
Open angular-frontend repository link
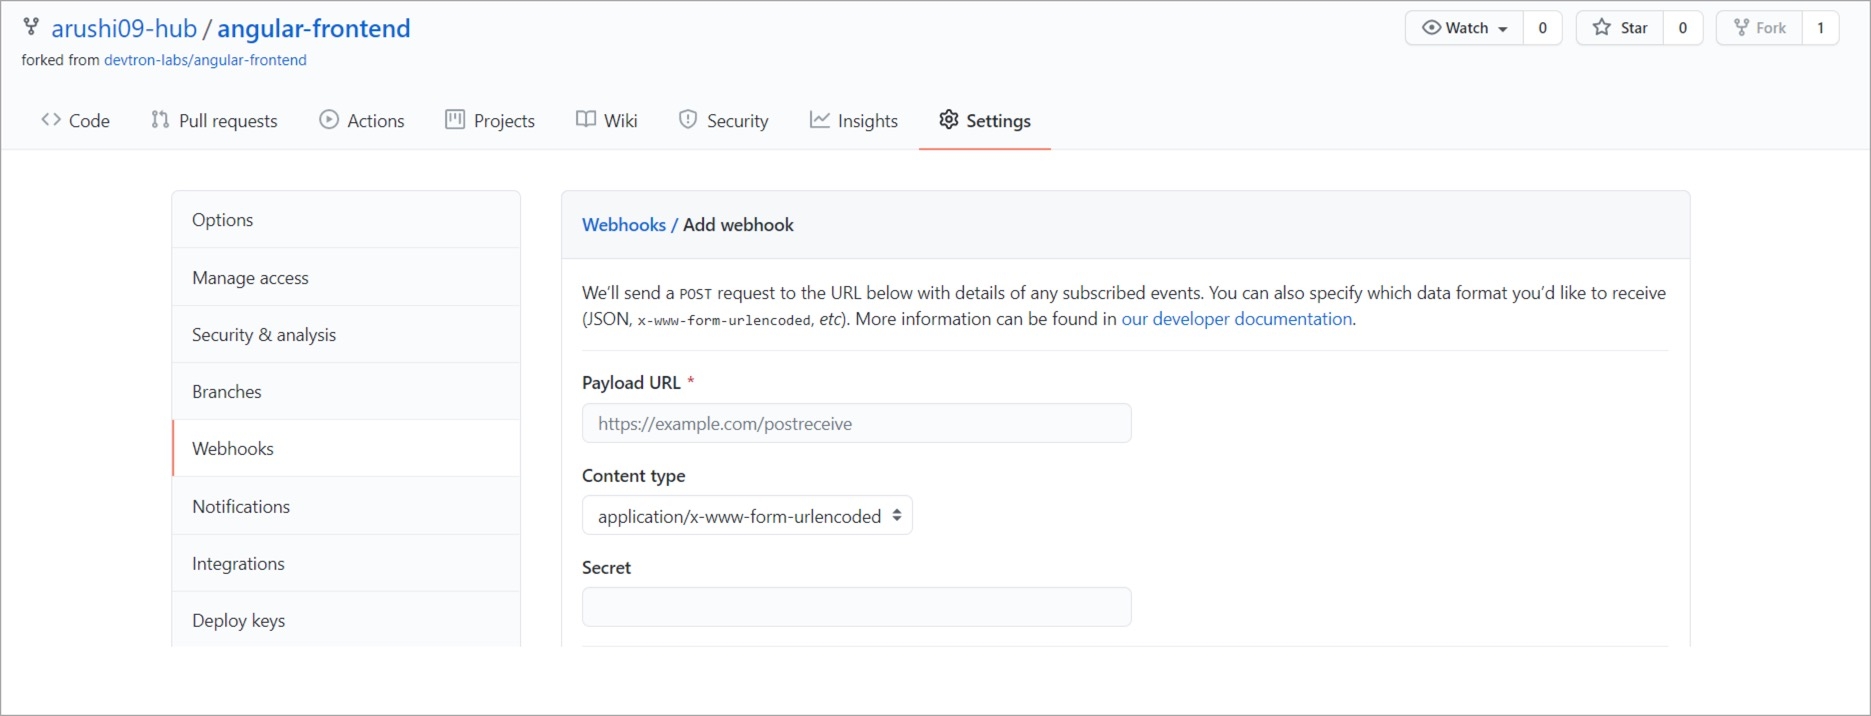314,29
